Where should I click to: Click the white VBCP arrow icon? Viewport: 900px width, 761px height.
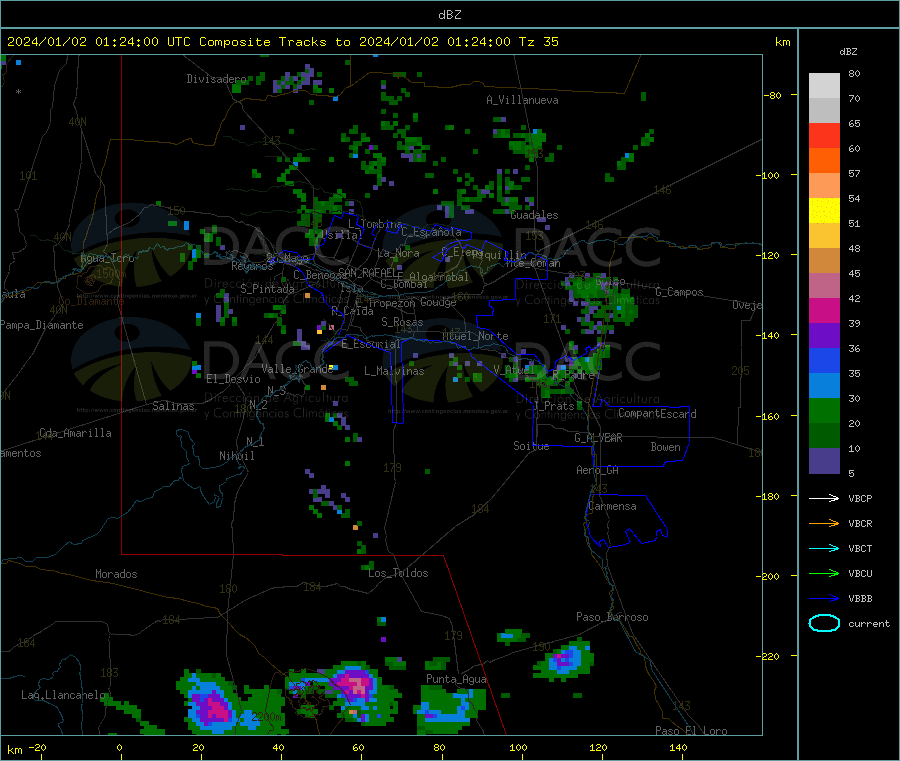click(824, 498)
